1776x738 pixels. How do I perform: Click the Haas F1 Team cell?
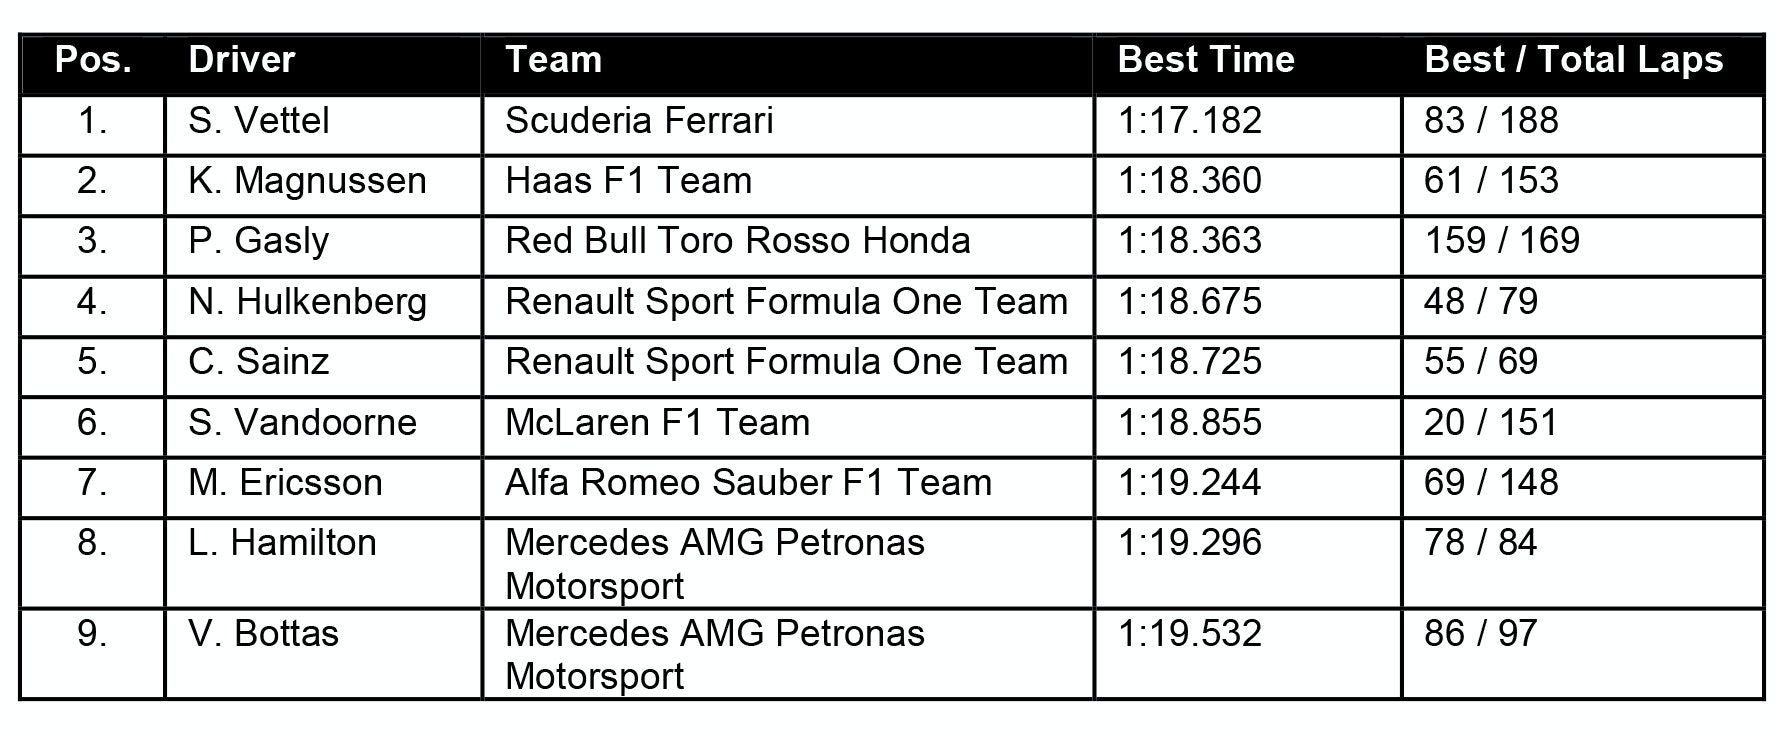(628, 181)
